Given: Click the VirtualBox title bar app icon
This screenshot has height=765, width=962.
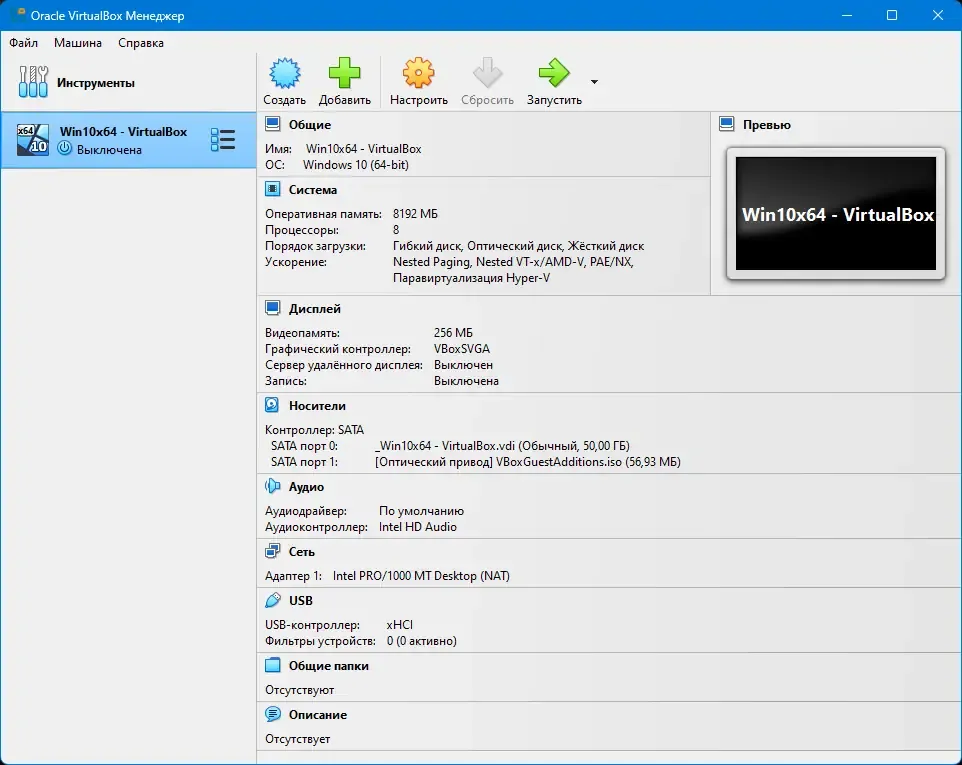Looking at the screenshot, I should 18,13.
